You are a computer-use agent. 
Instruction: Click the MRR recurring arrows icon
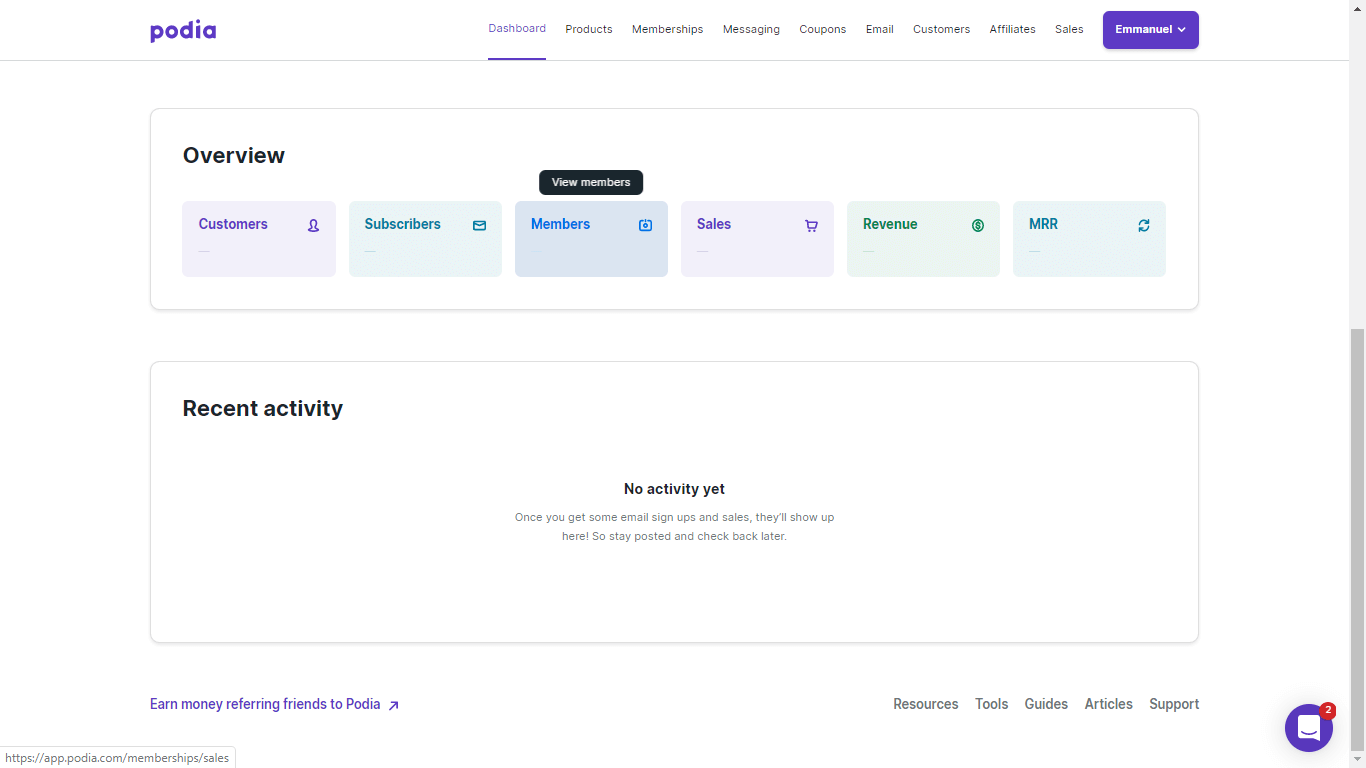pos(1143,226)
